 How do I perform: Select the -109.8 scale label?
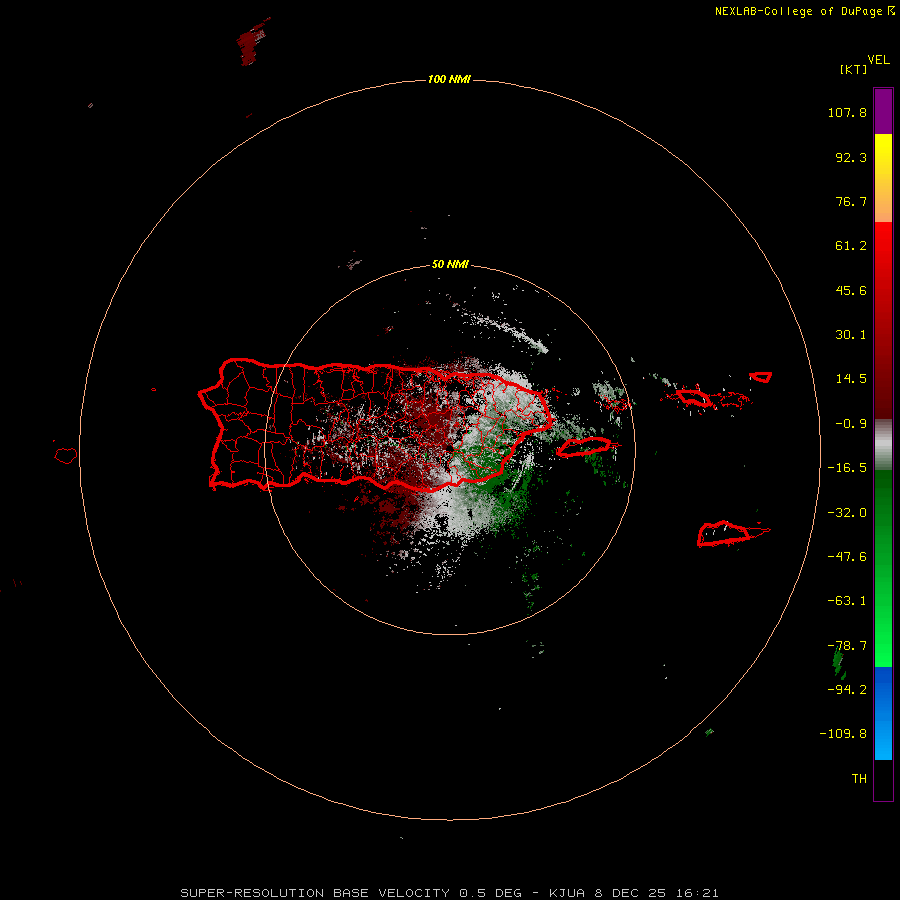pos(843,734)
